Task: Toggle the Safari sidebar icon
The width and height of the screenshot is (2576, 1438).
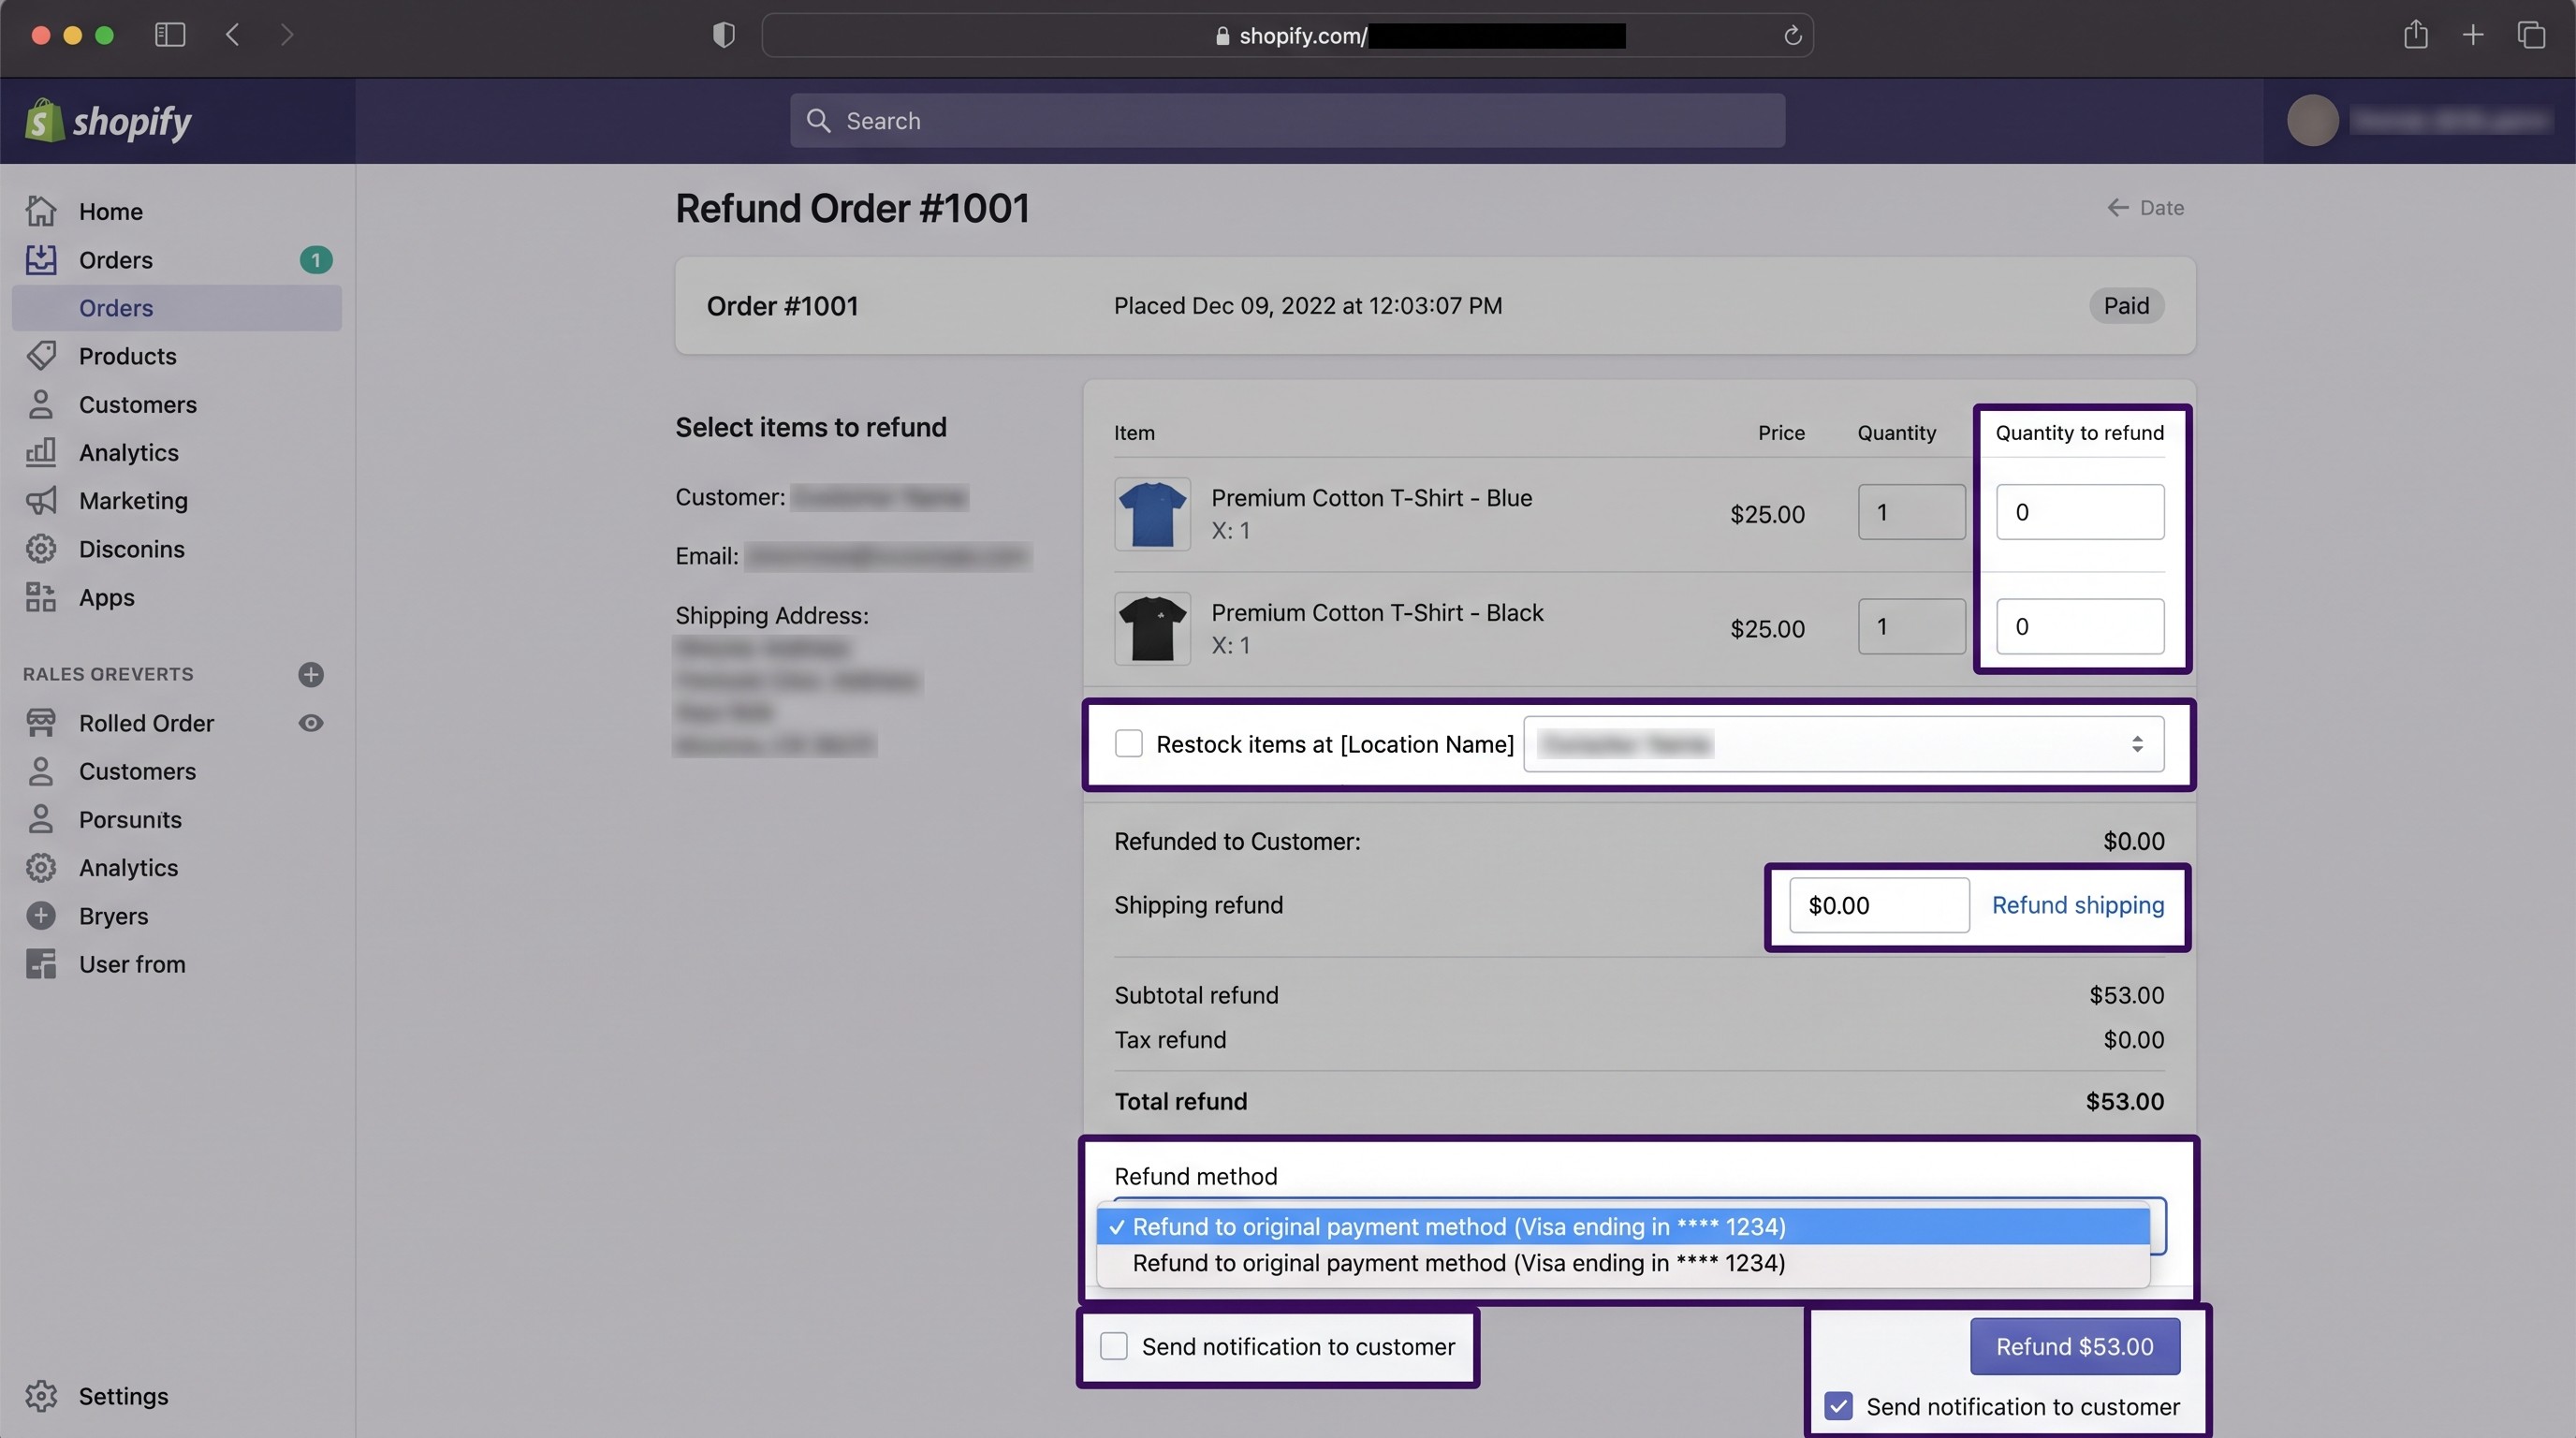Action: click(x=170, y=35)
